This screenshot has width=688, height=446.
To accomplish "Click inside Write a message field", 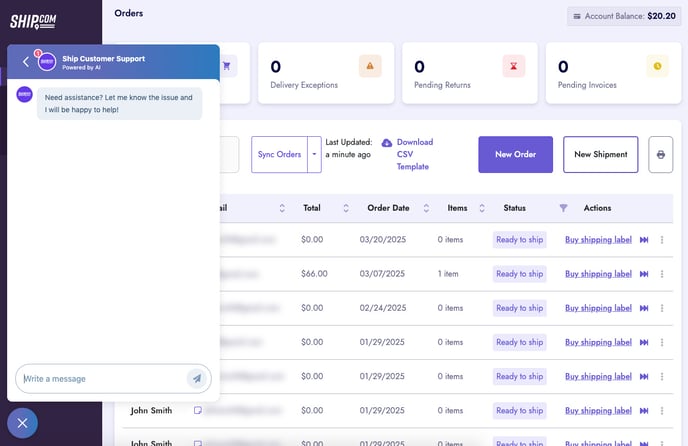I will pos(104,378).
